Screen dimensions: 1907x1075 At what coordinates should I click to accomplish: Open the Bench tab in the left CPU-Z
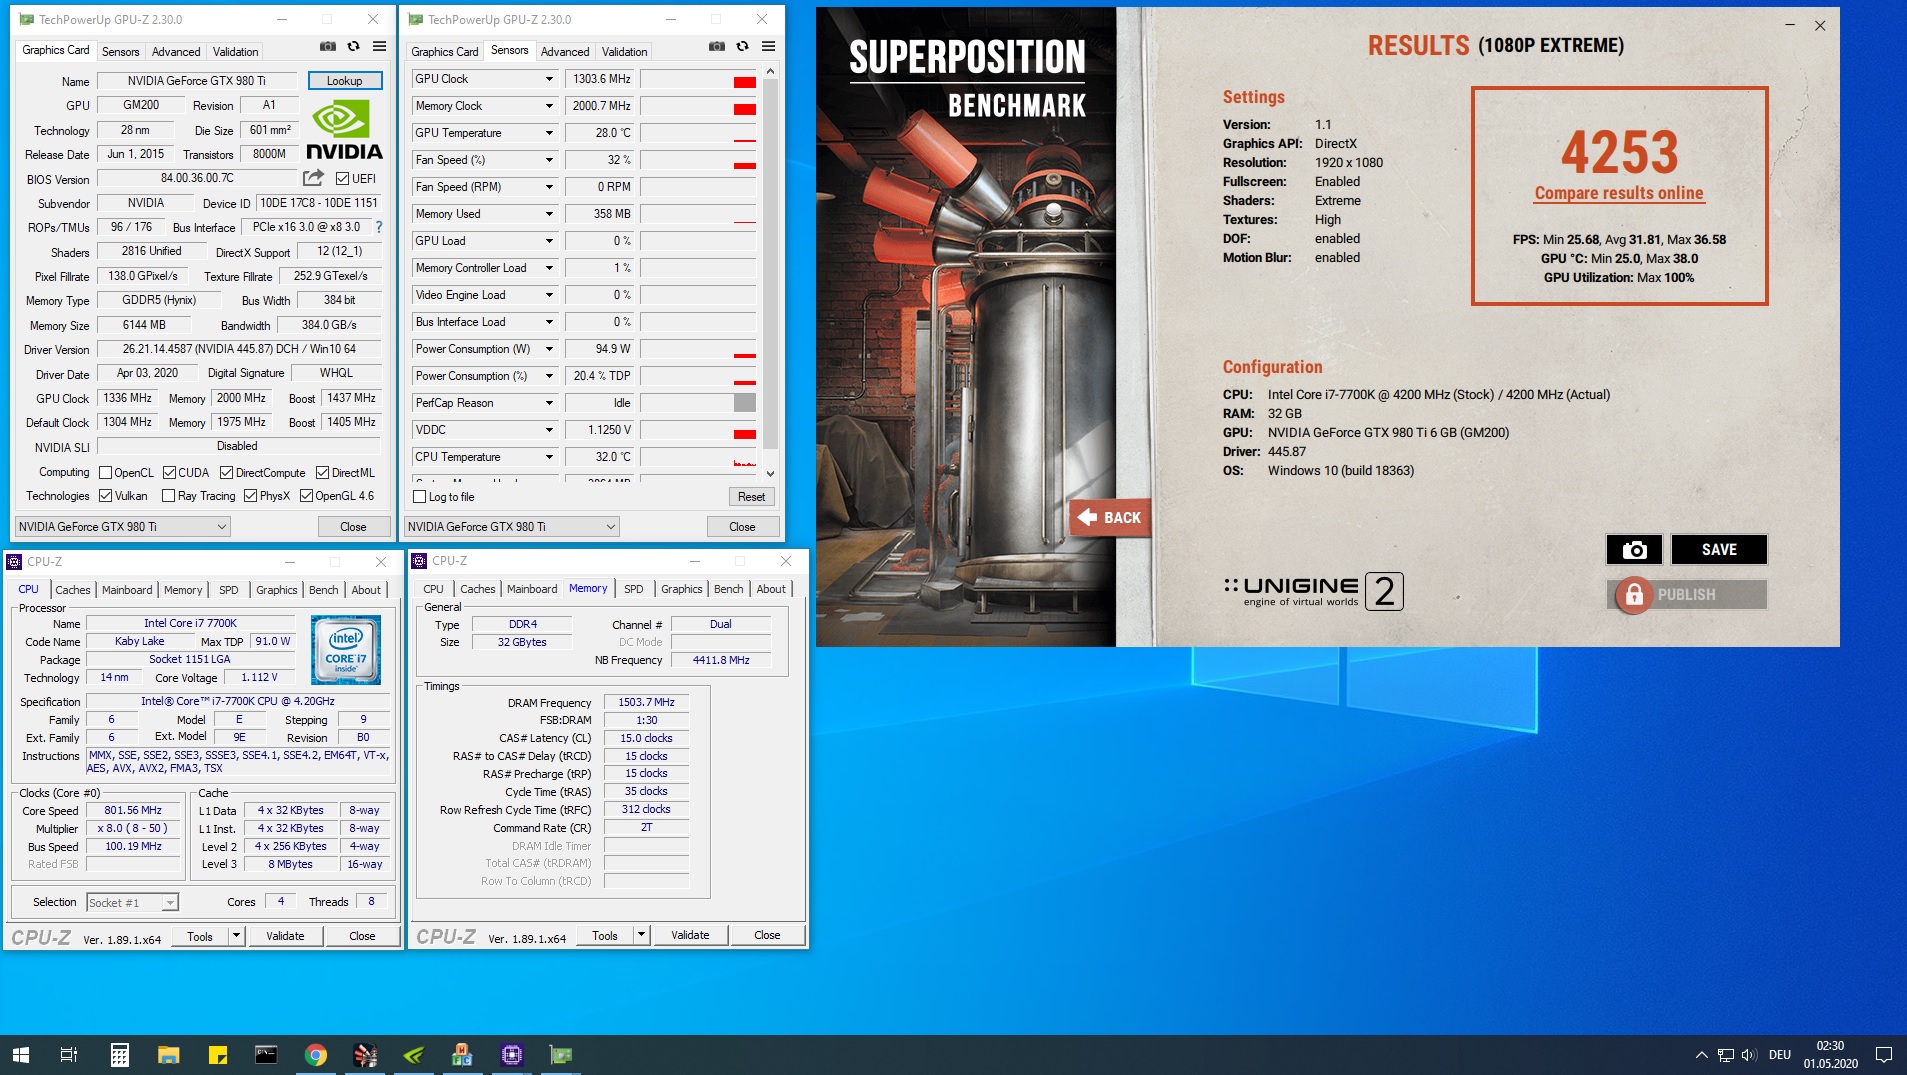(323, 590)
